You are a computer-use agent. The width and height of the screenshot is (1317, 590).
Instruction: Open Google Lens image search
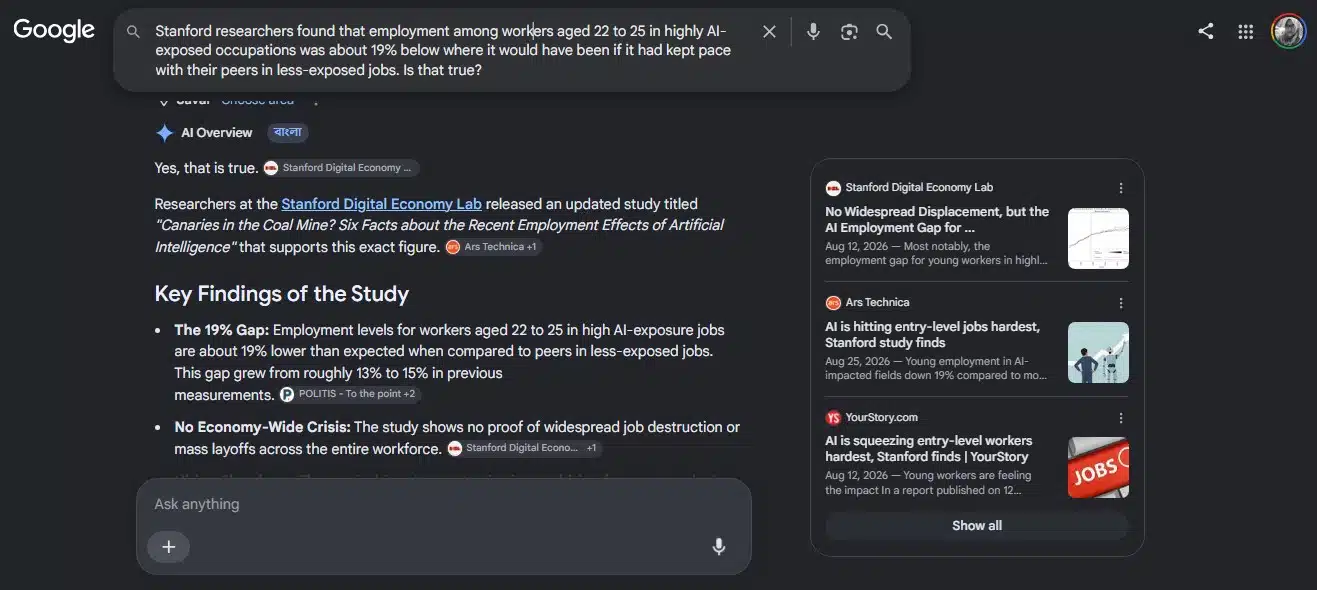849,32
